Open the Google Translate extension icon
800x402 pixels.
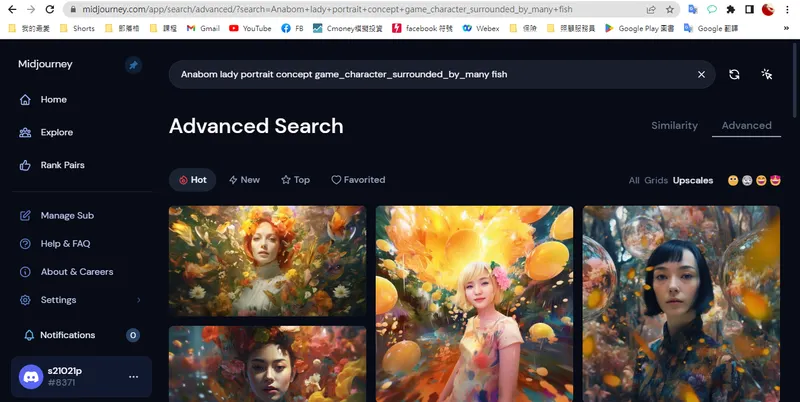tap(693, 9)
